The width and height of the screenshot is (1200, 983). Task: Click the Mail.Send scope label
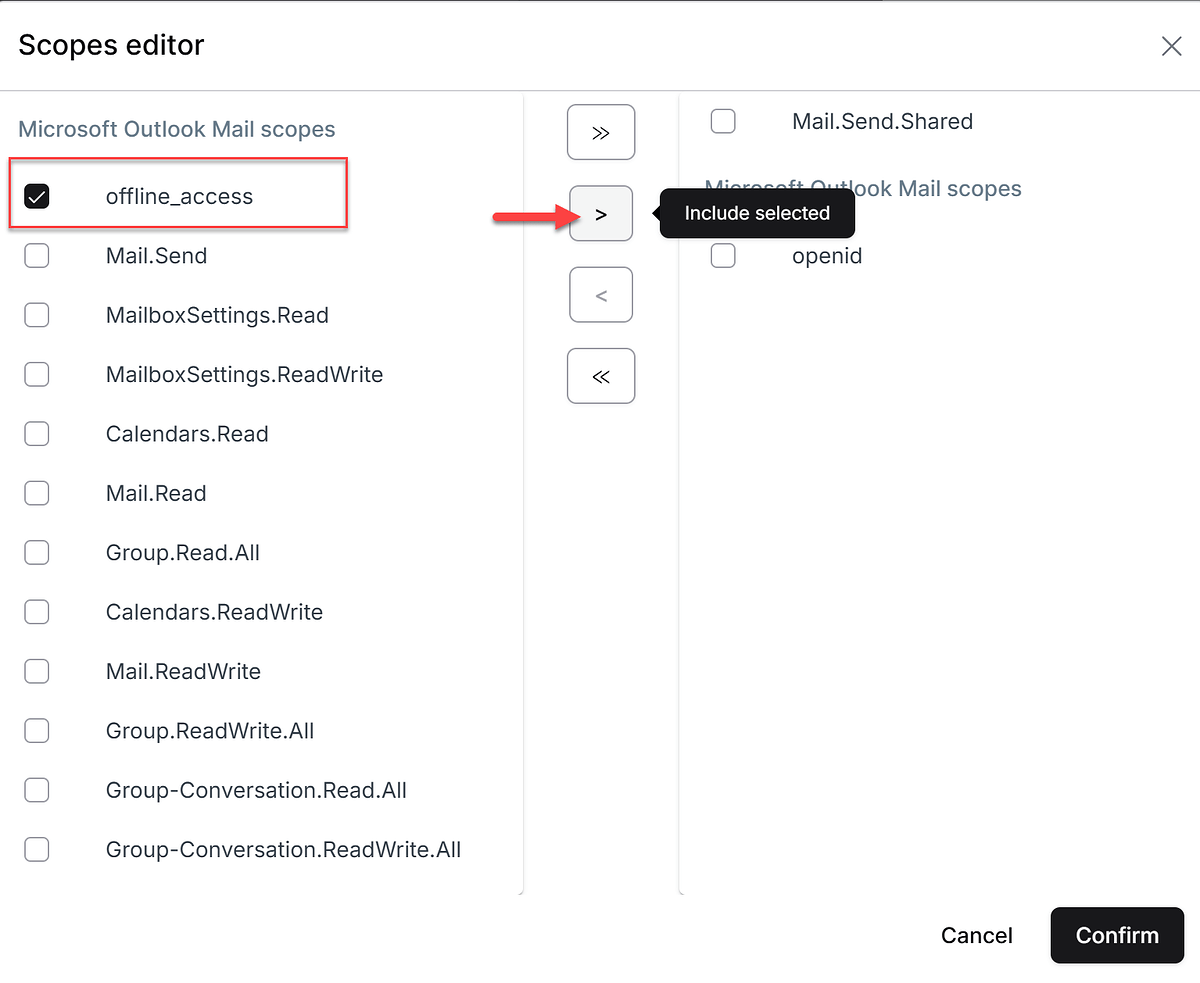coord(157,256)
